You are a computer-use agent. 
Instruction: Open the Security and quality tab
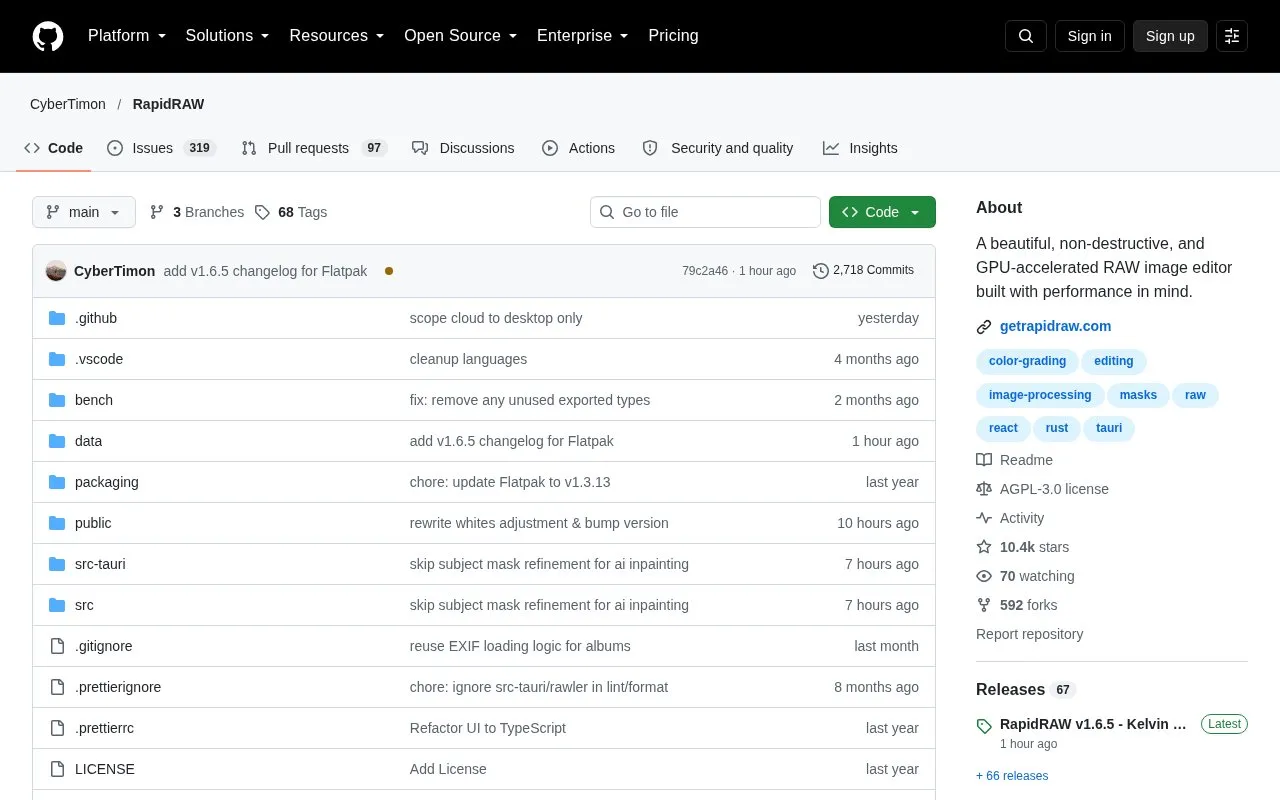718,148
